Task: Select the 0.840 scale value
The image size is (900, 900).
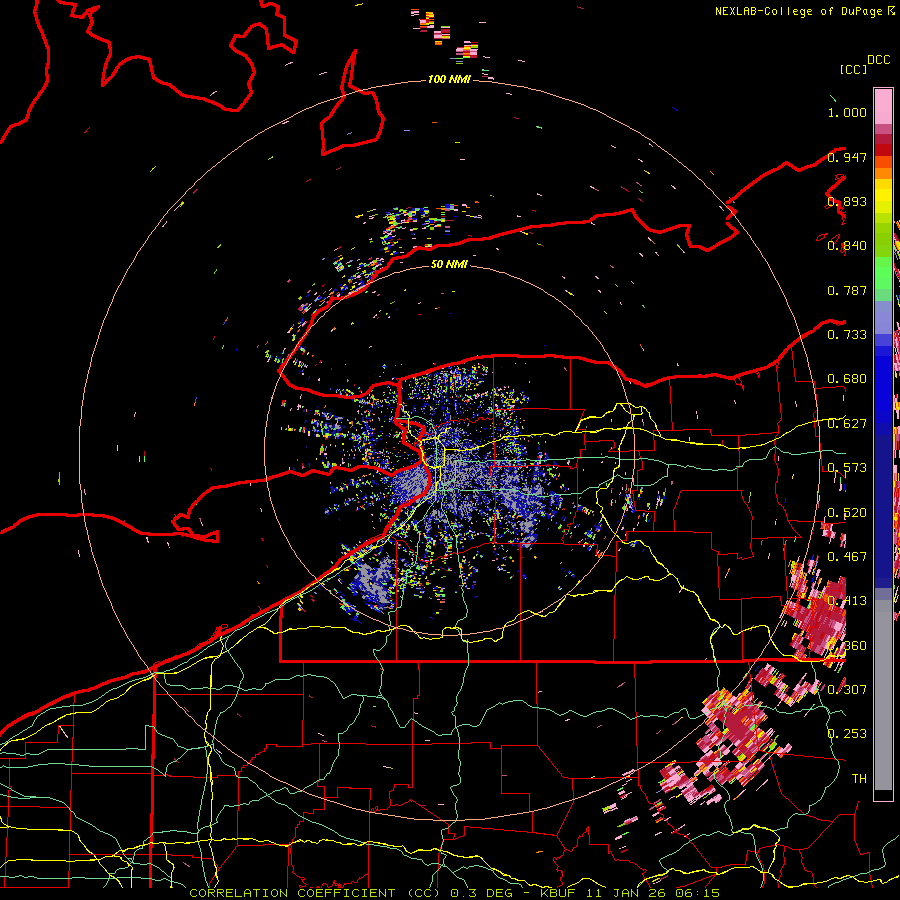Action: click(847, 246)
